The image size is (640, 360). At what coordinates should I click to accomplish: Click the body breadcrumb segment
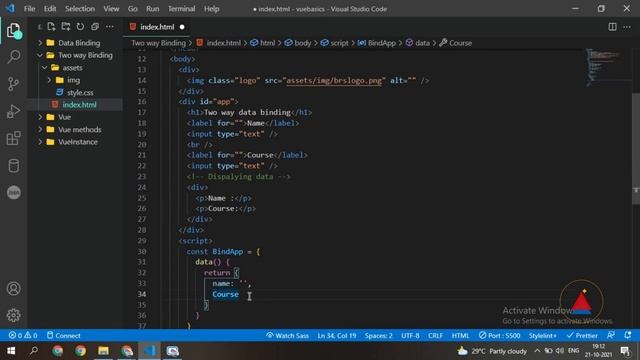click(x=298, y=43)
